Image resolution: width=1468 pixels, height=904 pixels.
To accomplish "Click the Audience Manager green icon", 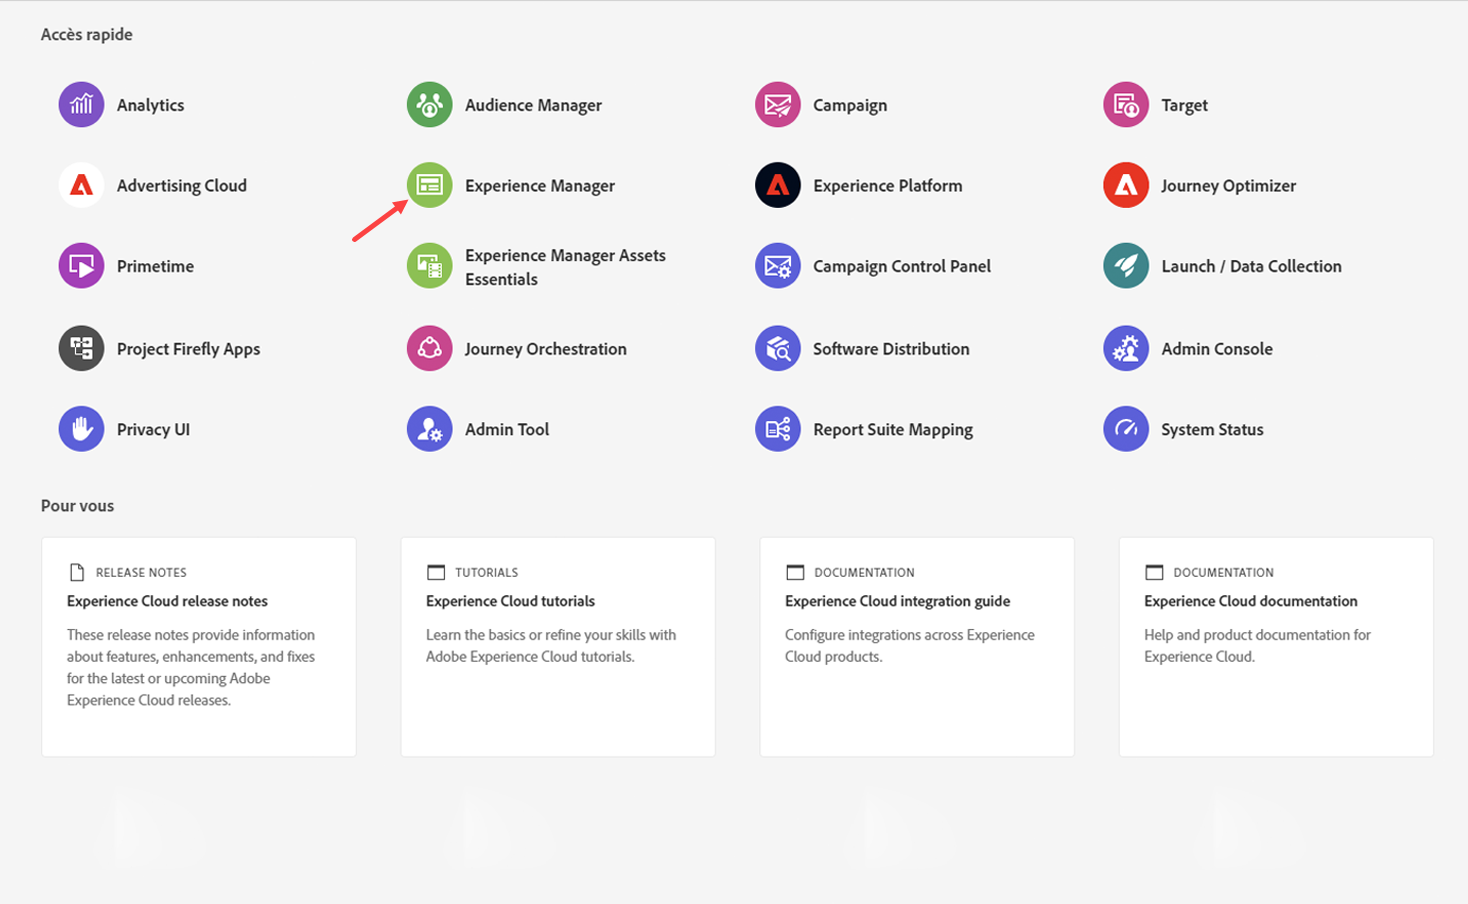I will click(x=429, y=105).
